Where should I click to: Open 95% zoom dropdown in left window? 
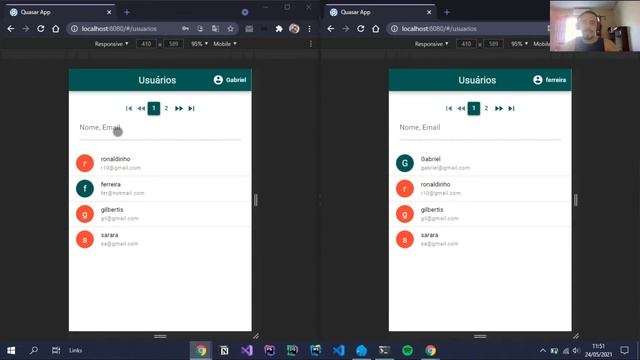(x=199, y=44)
